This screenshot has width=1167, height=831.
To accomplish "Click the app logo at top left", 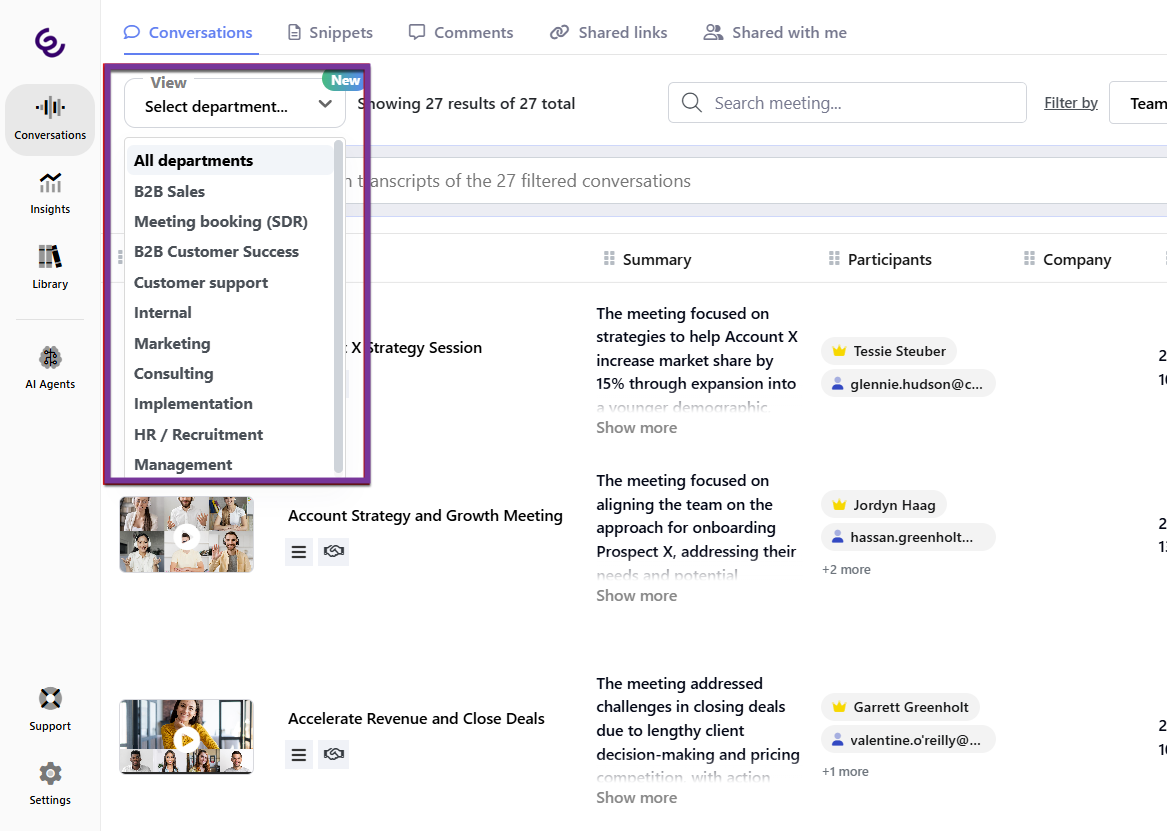I will (50, 42).
